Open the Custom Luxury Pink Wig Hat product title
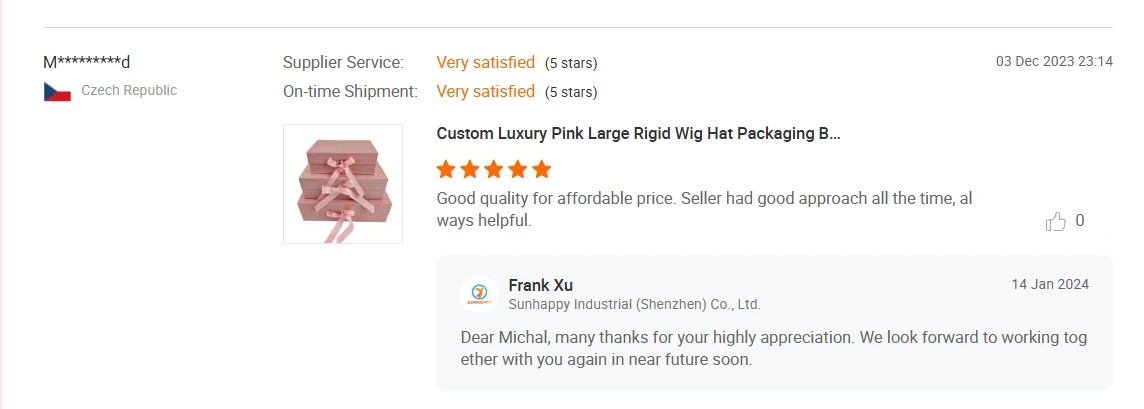Screen dimensions: 1144x409 click(638, 133)
